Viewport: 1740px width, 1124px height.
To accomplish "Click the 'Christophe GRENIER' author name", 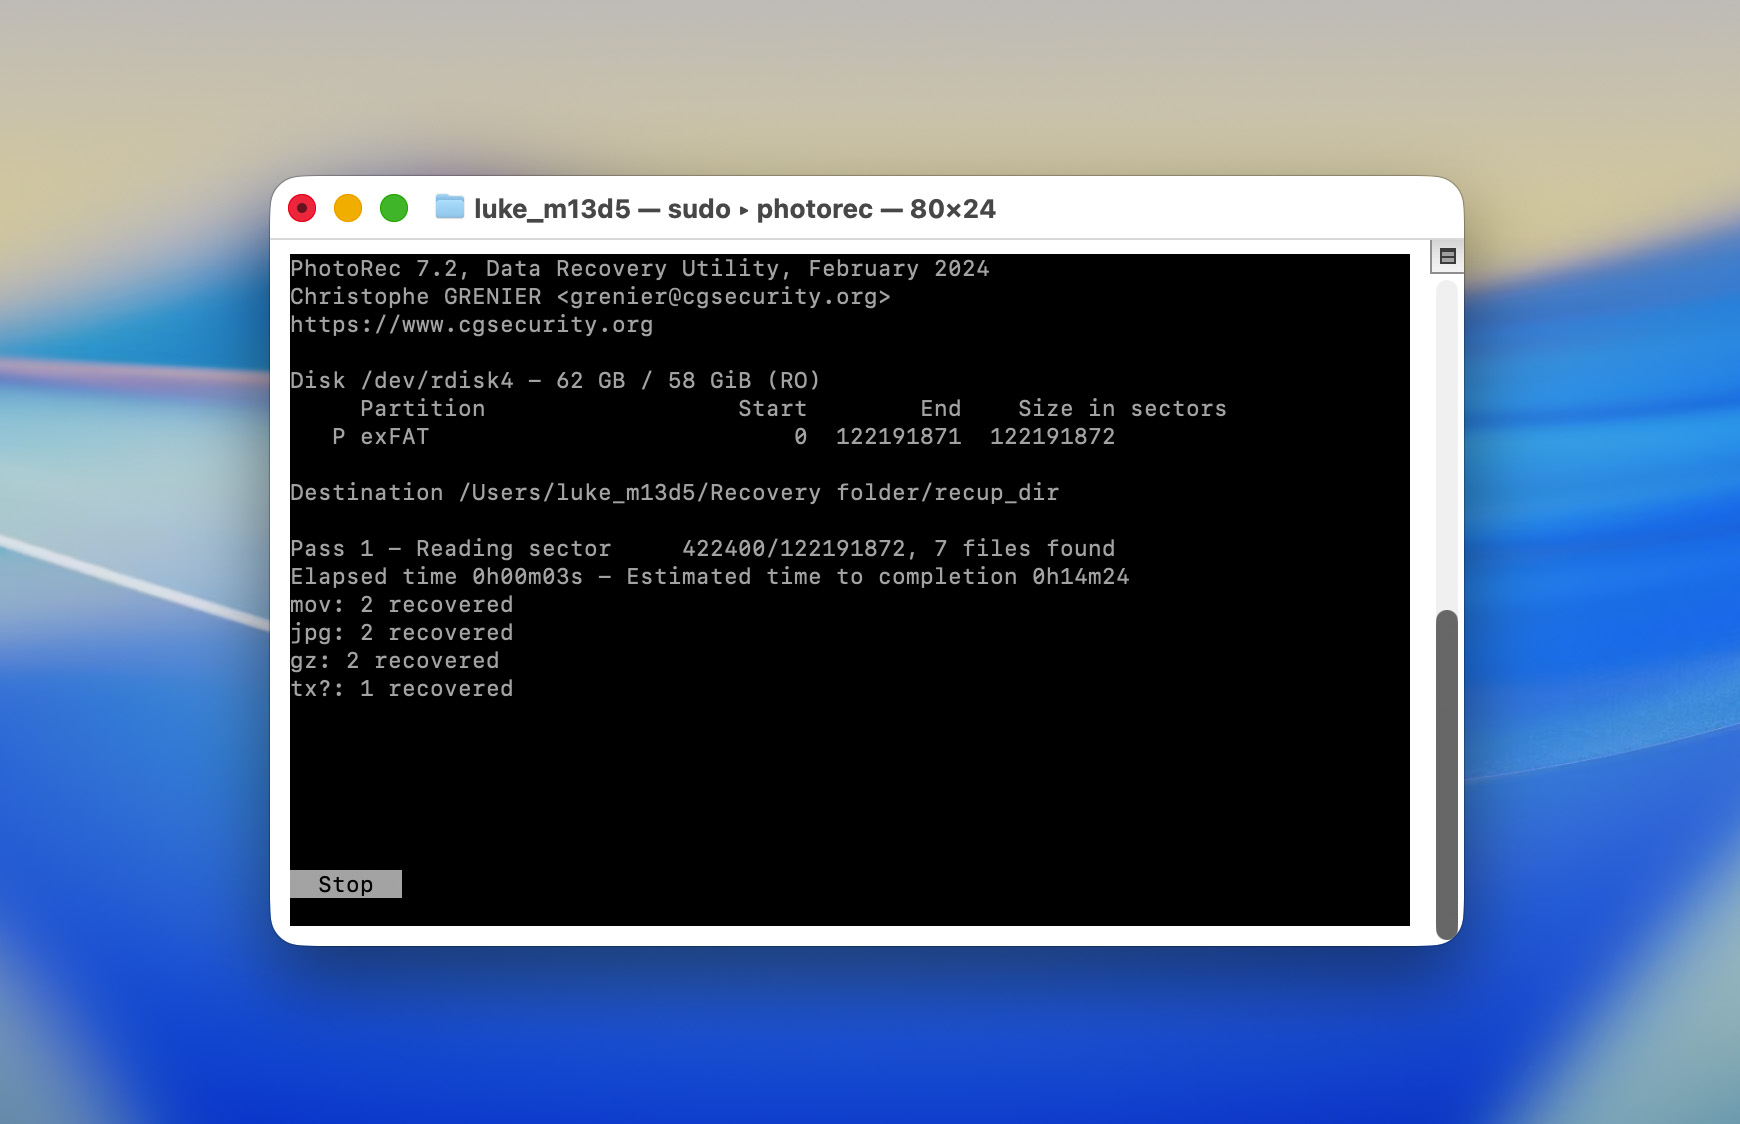I will coord(416,296).
